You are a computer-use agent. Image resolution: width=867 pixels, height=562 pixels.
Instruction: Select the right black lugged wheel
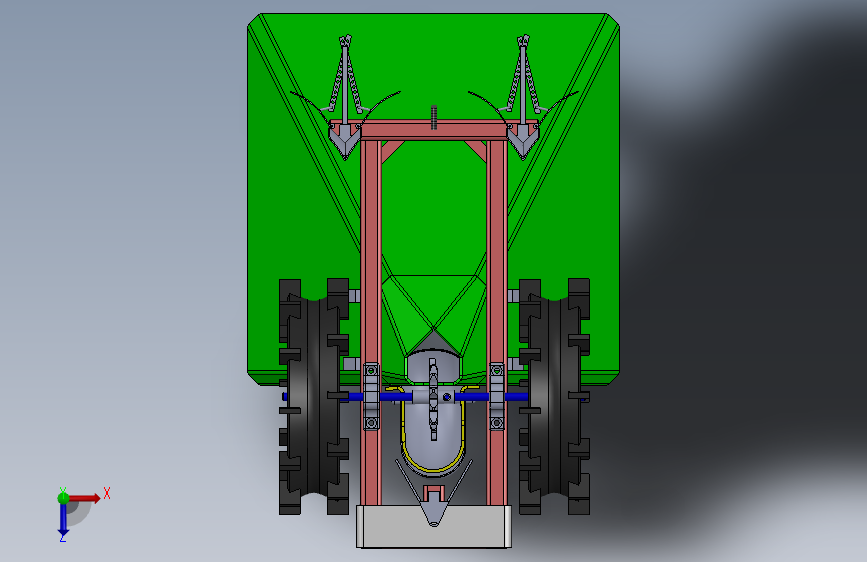(554, 397)
